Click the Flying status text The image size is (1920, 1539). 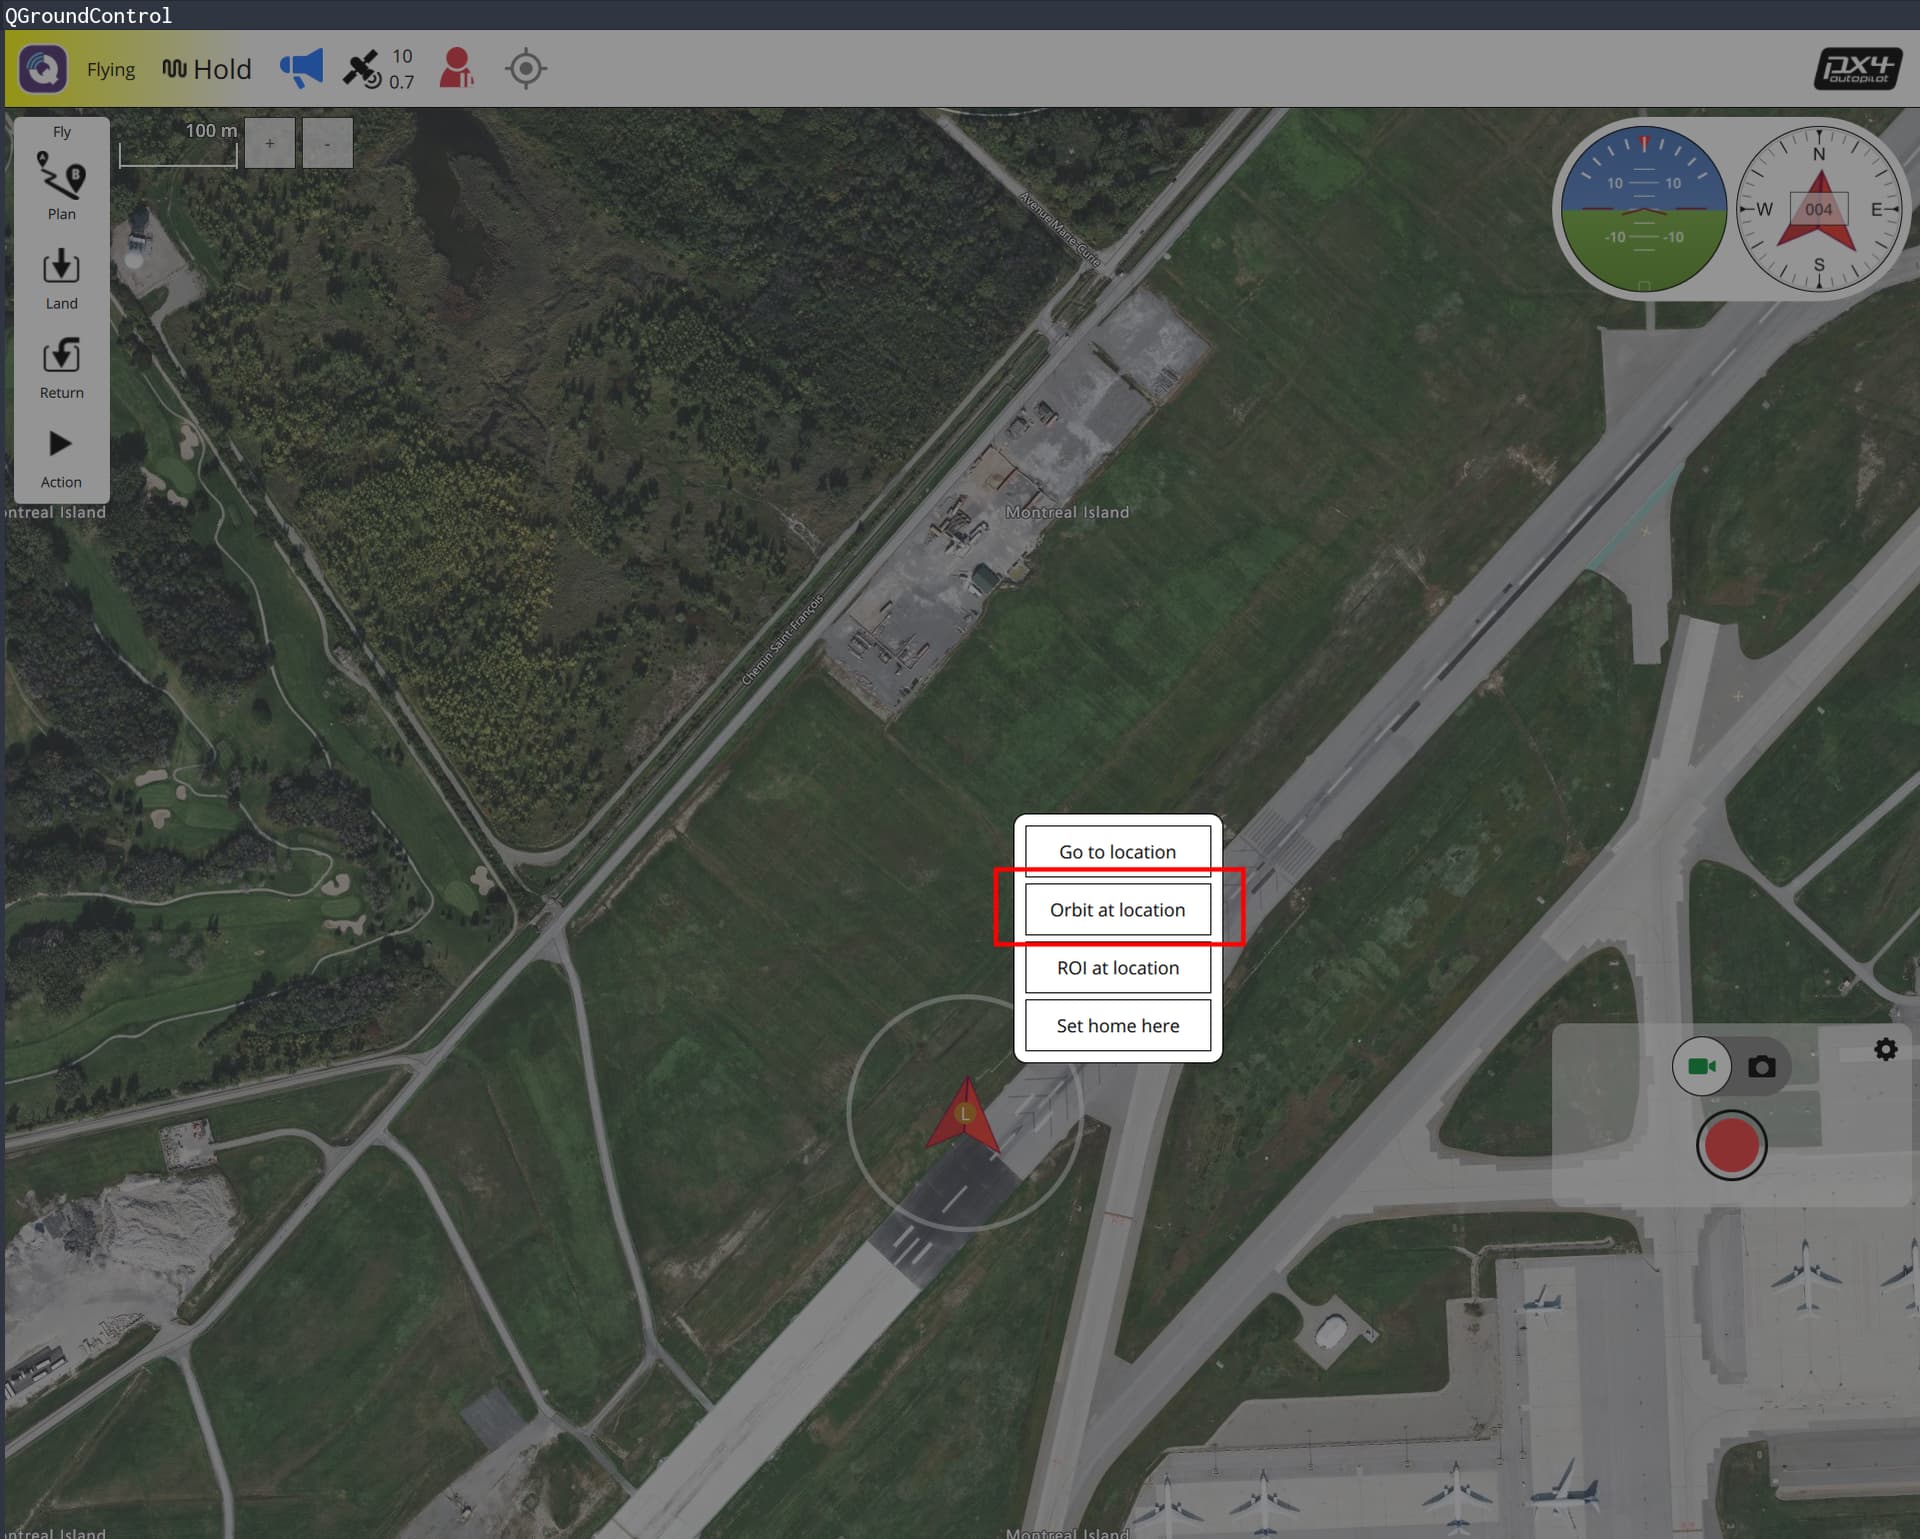click(111, 70)
